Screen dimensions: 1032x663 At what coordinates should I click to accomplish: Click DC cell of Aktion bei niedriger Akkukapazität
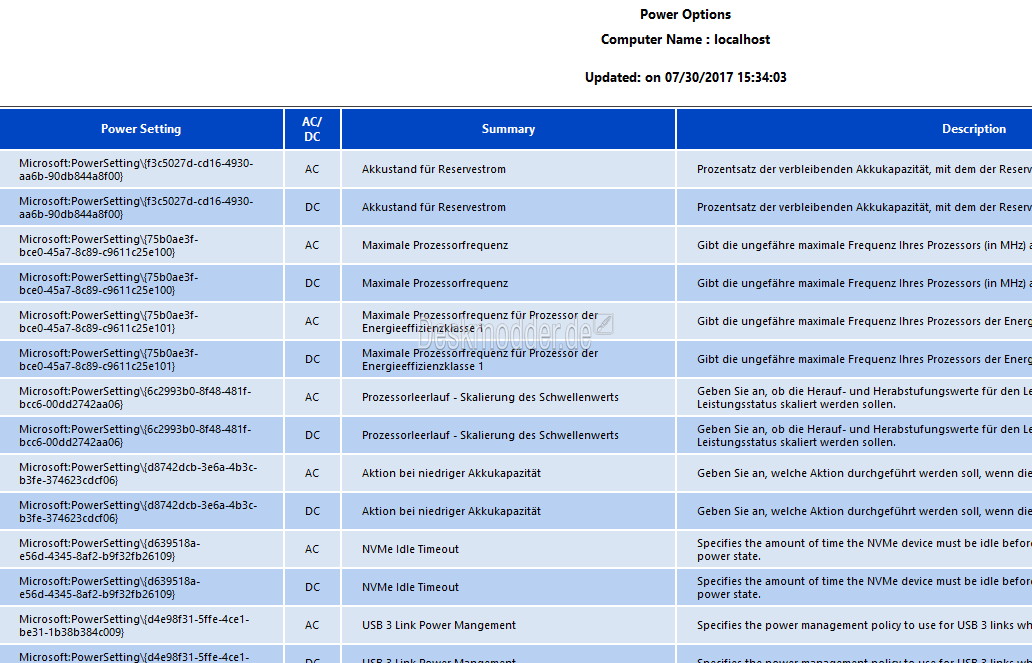[312, 512]
